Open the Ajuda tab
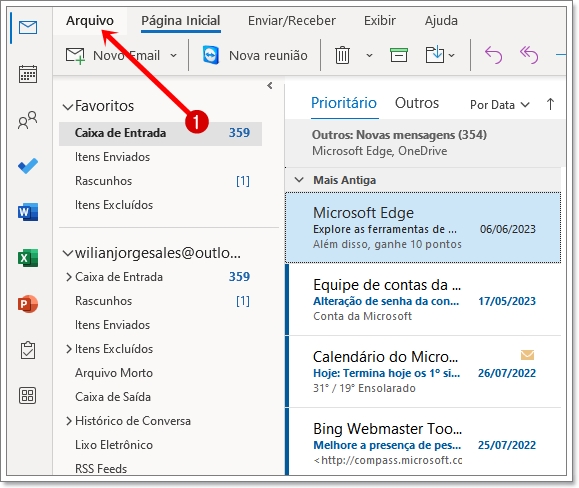 (441, 21)
